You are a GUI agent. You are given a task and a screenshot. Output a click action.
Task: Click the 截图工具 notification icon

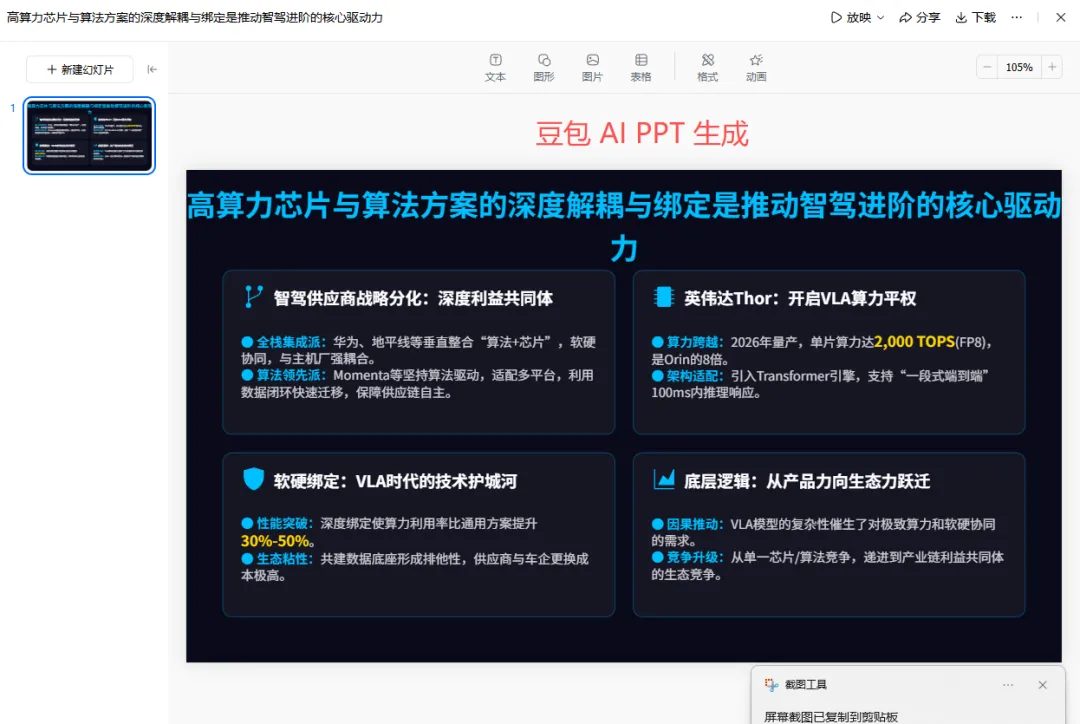[771, 684]
